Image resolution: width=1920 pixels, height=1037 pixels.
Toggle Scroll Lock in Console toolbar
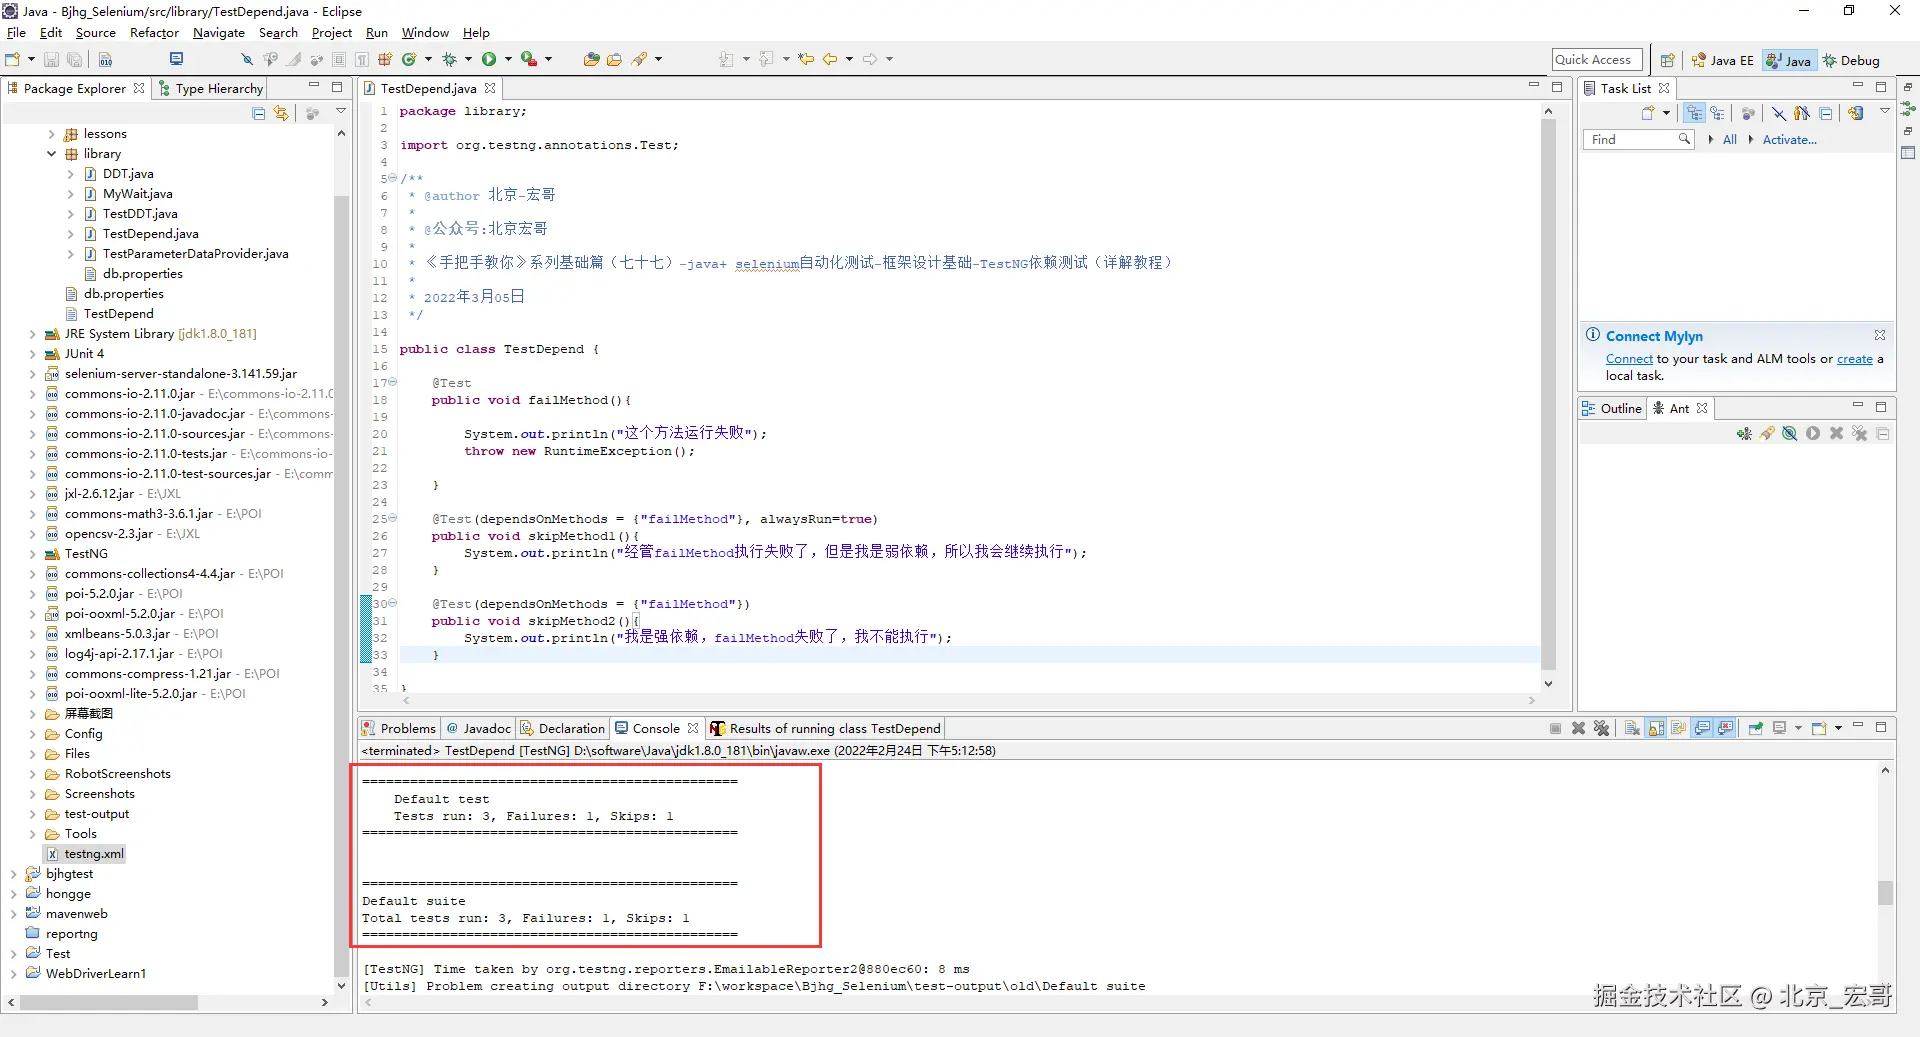pos(1656,728)
